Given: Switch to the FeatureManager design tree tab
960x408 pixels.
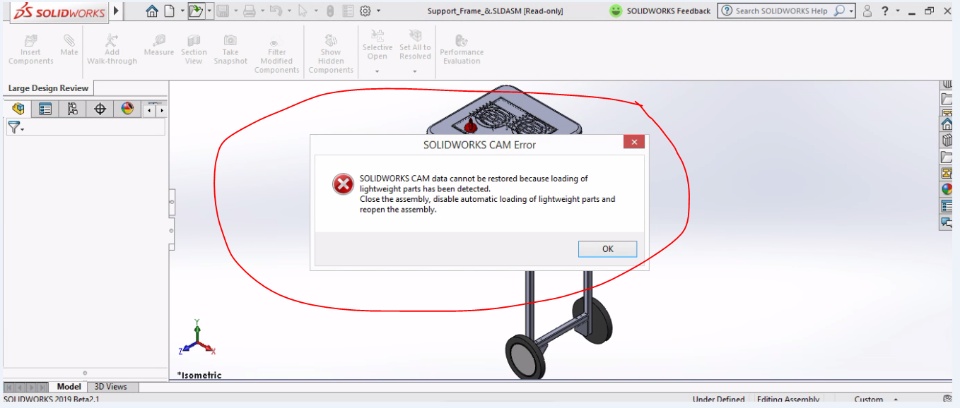Looking at the screenshot, I should 18,109.
